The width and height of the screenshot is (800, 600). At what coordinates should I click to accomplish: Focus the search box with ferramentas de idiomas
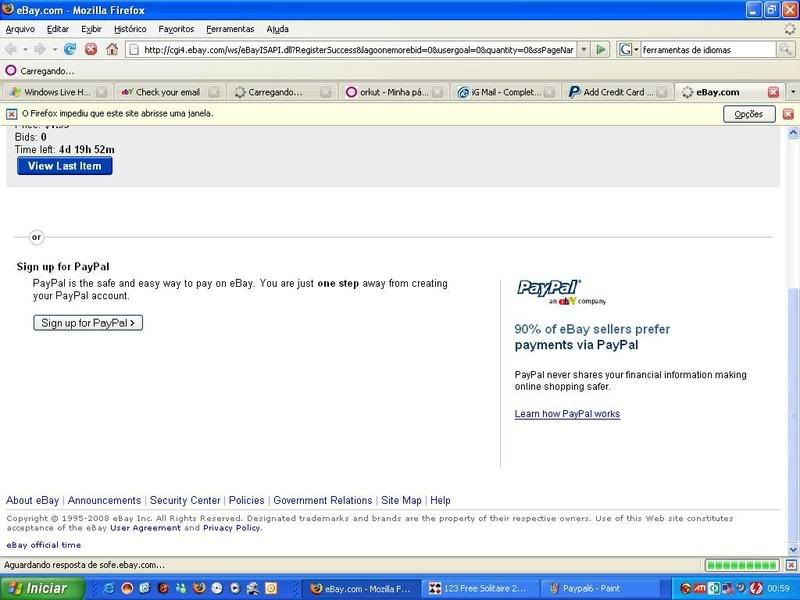tap(708, 49)
